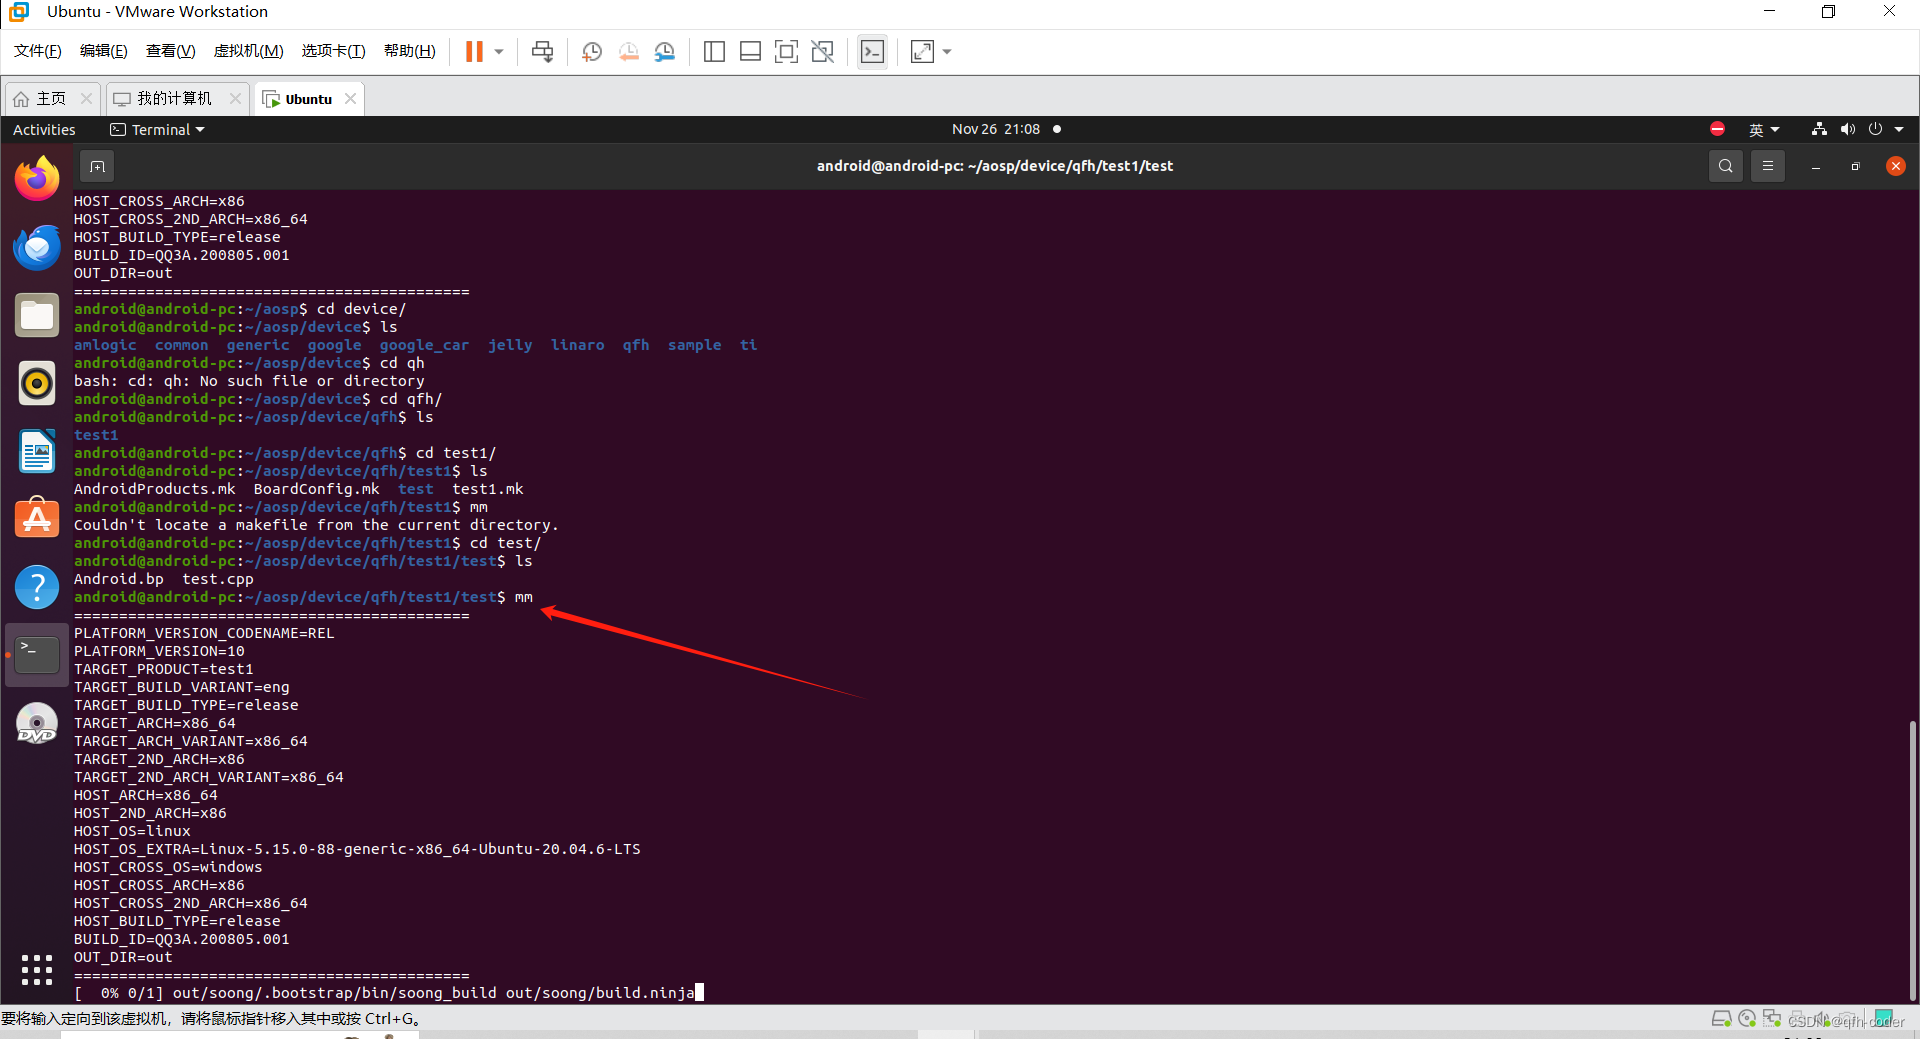This screenshot has width=1920, height=1039.
Task: Click the PLATFORM_VERSION=10 output line
Action: [x=159, y=651]
